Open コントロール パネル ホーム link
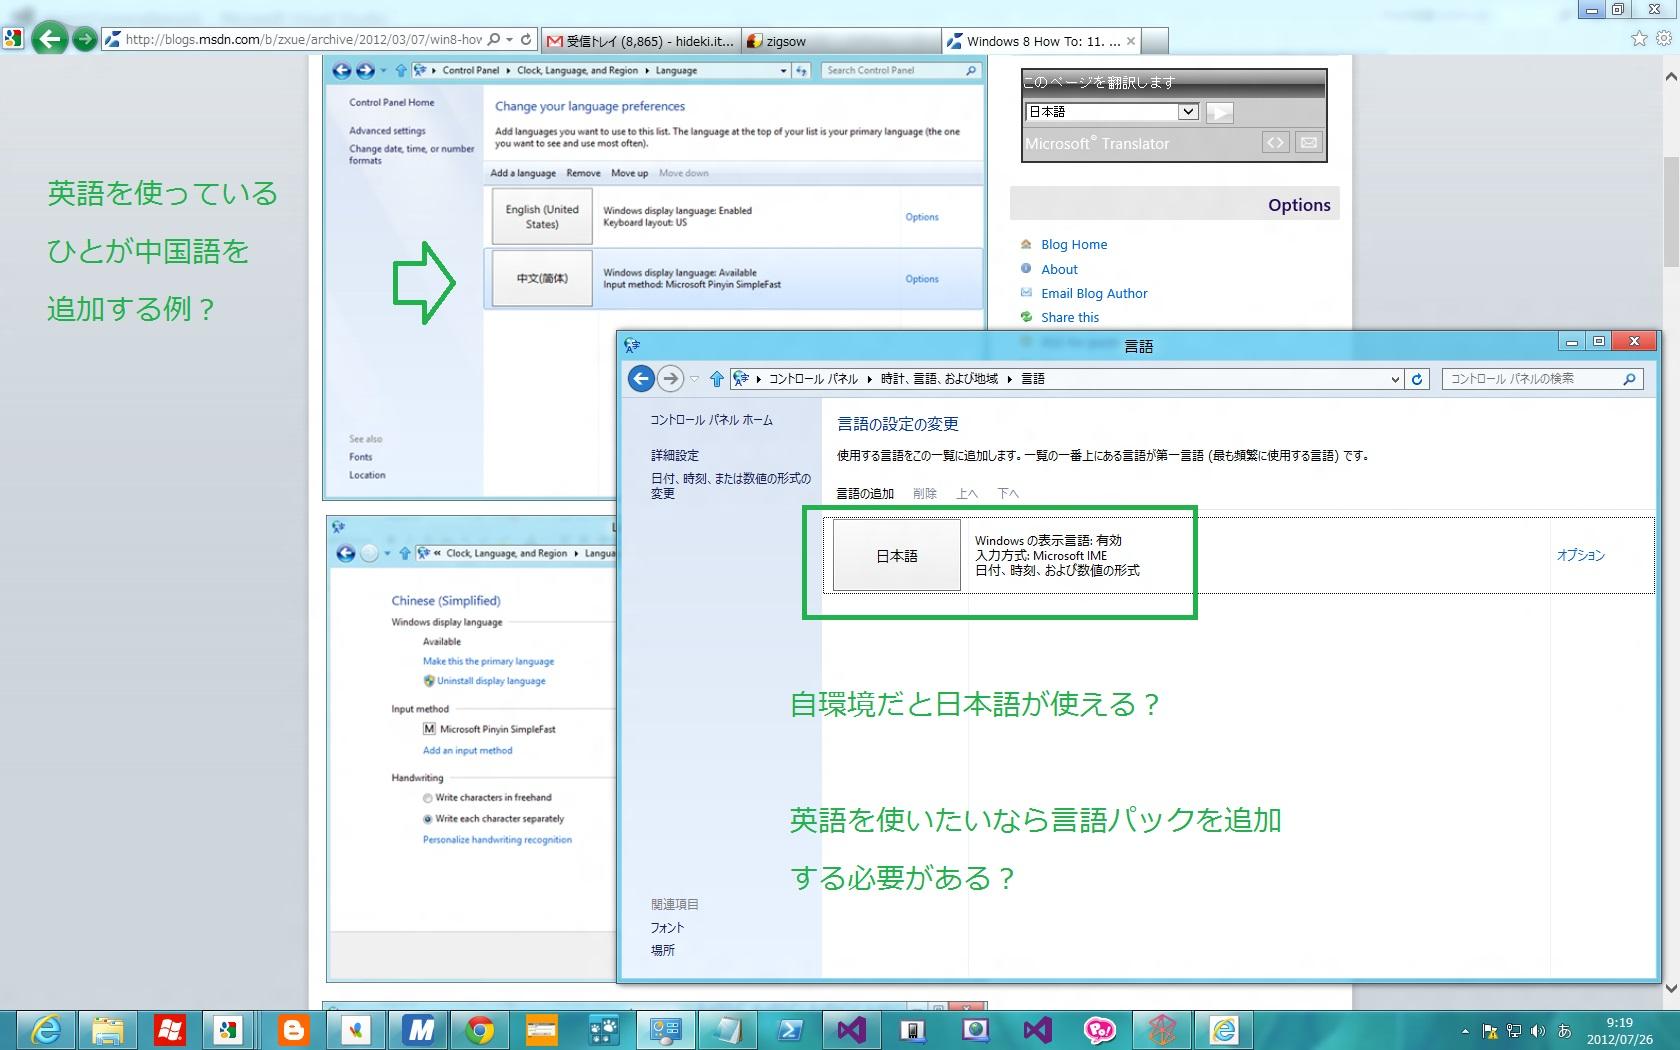This screenshot has height=1050, width=1680. [x=712, y=421]
